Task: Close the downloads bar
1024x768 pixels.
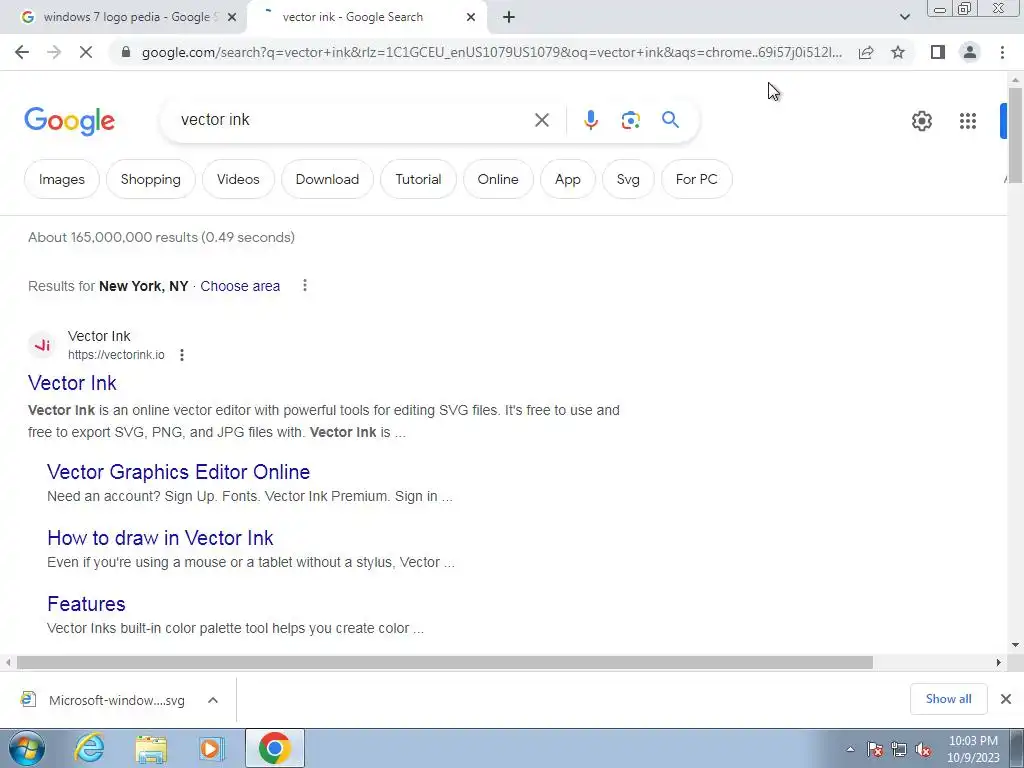Action: (1006, 699)
